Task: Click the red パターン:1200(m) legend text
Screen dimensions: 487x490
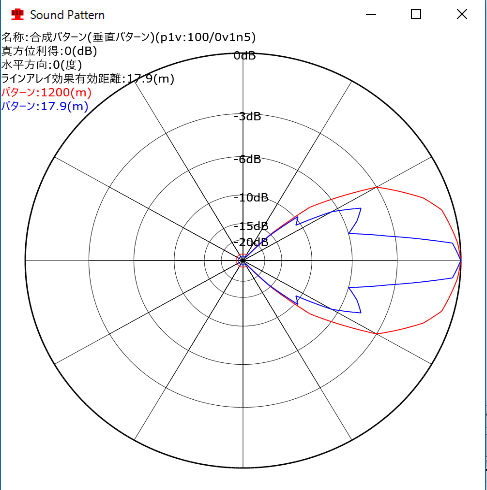Action: [x=46, y=92]
